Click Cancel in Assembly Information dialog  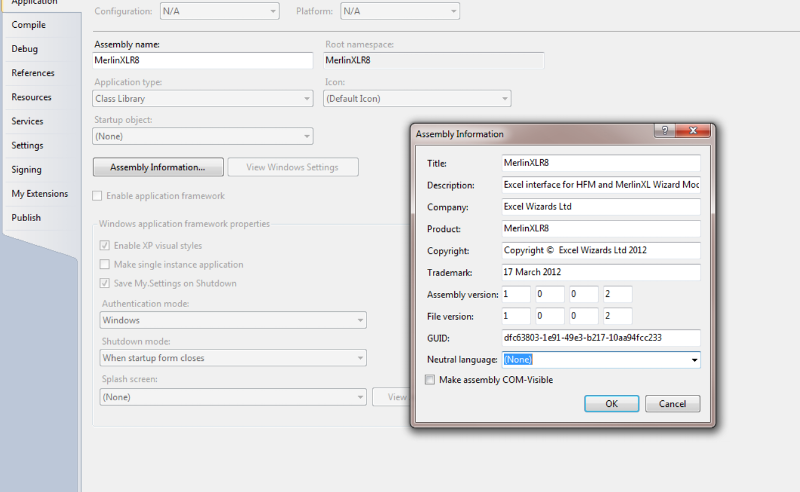672,404
